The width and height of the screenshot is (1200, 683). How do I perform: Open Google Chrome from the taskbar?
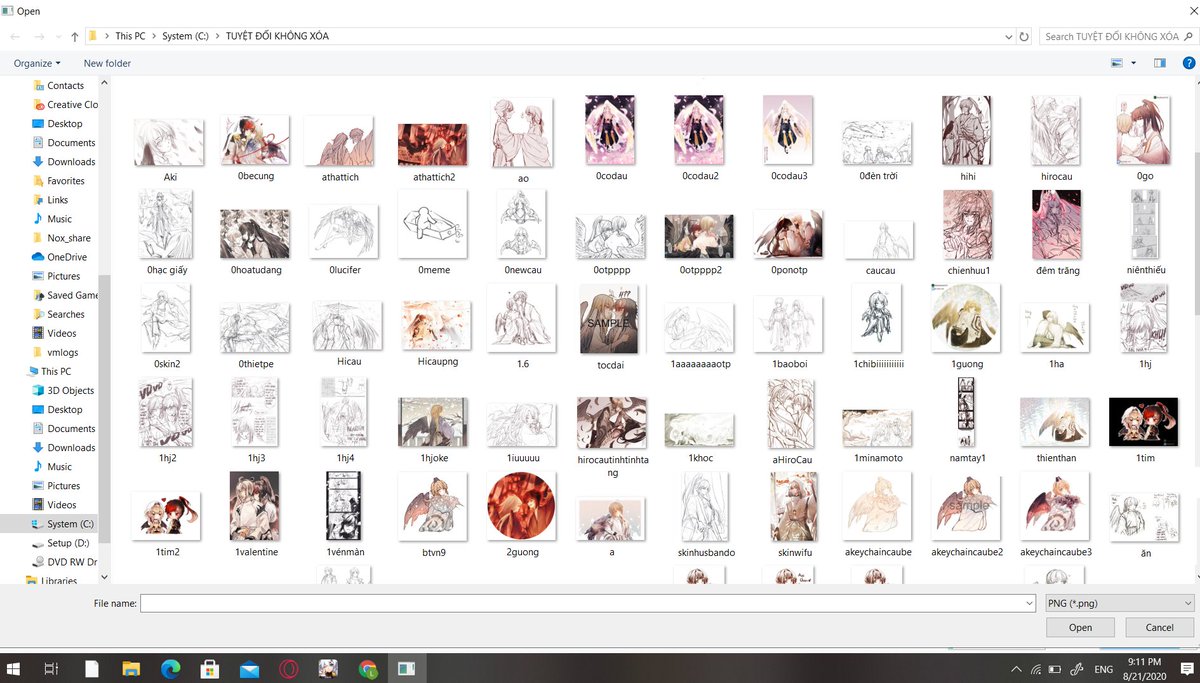368,668
